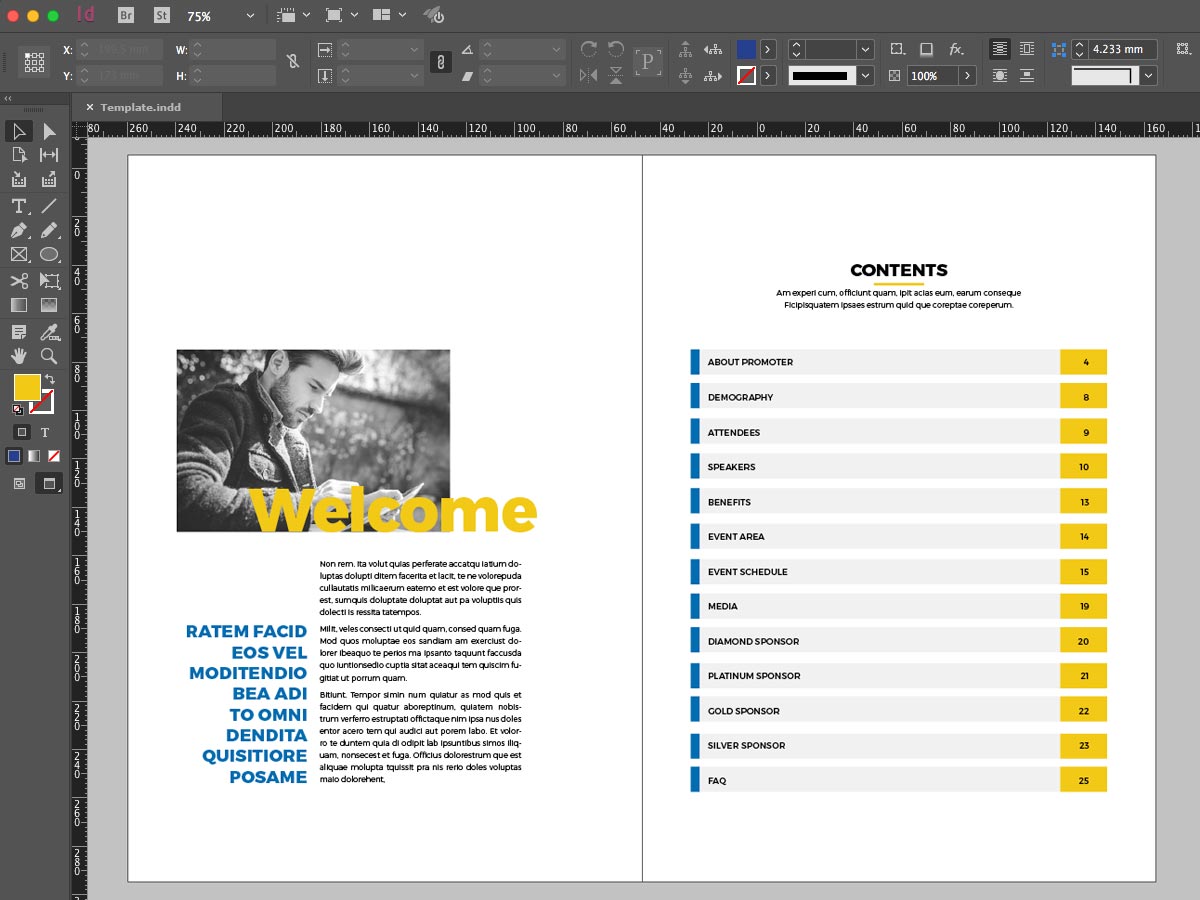Choose the Gap tool

click(49, 155)
